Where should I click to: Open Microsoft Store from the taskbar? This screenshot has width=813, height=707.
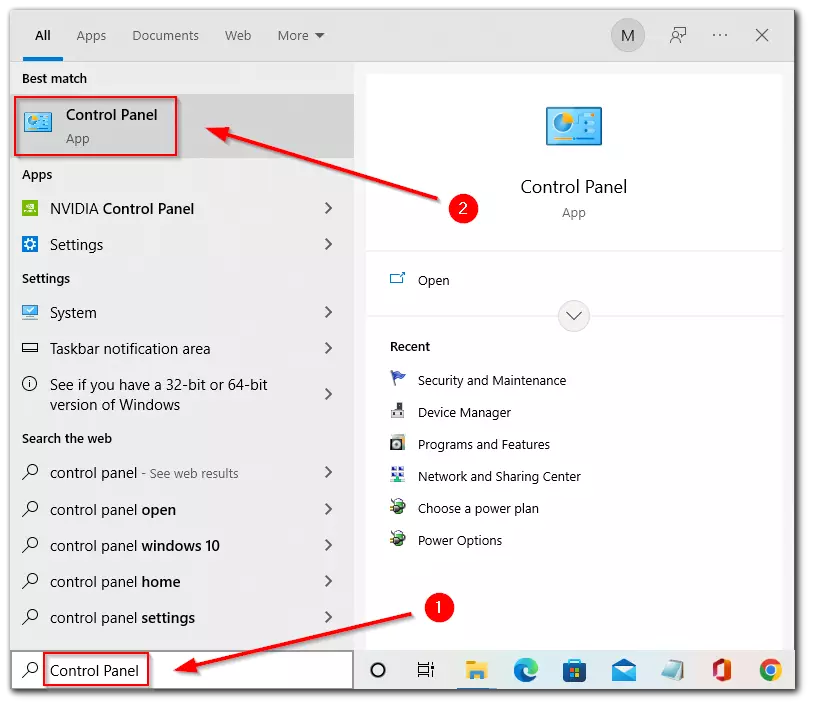click(x=574, y=670)
